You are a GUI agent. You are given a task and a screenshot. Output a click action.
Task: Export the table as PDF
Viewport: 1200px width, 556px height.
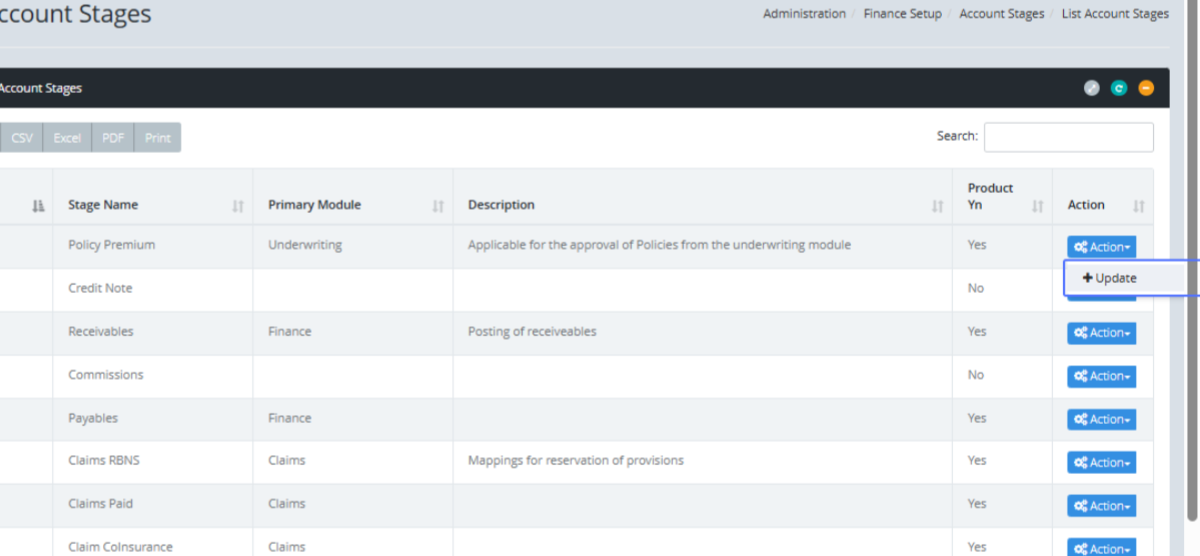pyautogui.click(x=113, y=138)
